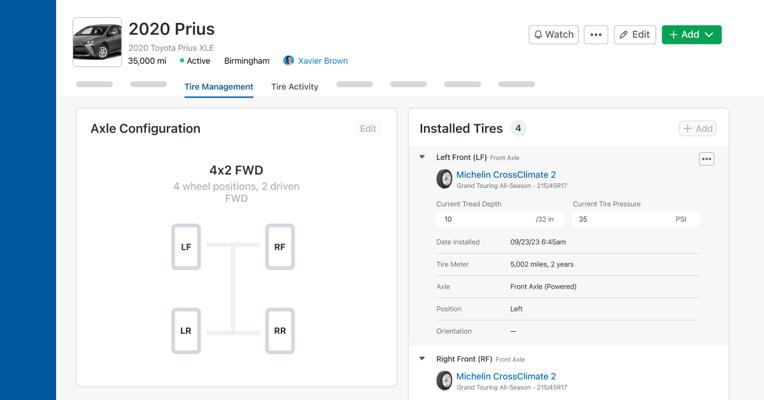The width and height of the screenshot is (764, 400).
Task: Click the Current Tire Pressure input field
Action: (620, 219)
